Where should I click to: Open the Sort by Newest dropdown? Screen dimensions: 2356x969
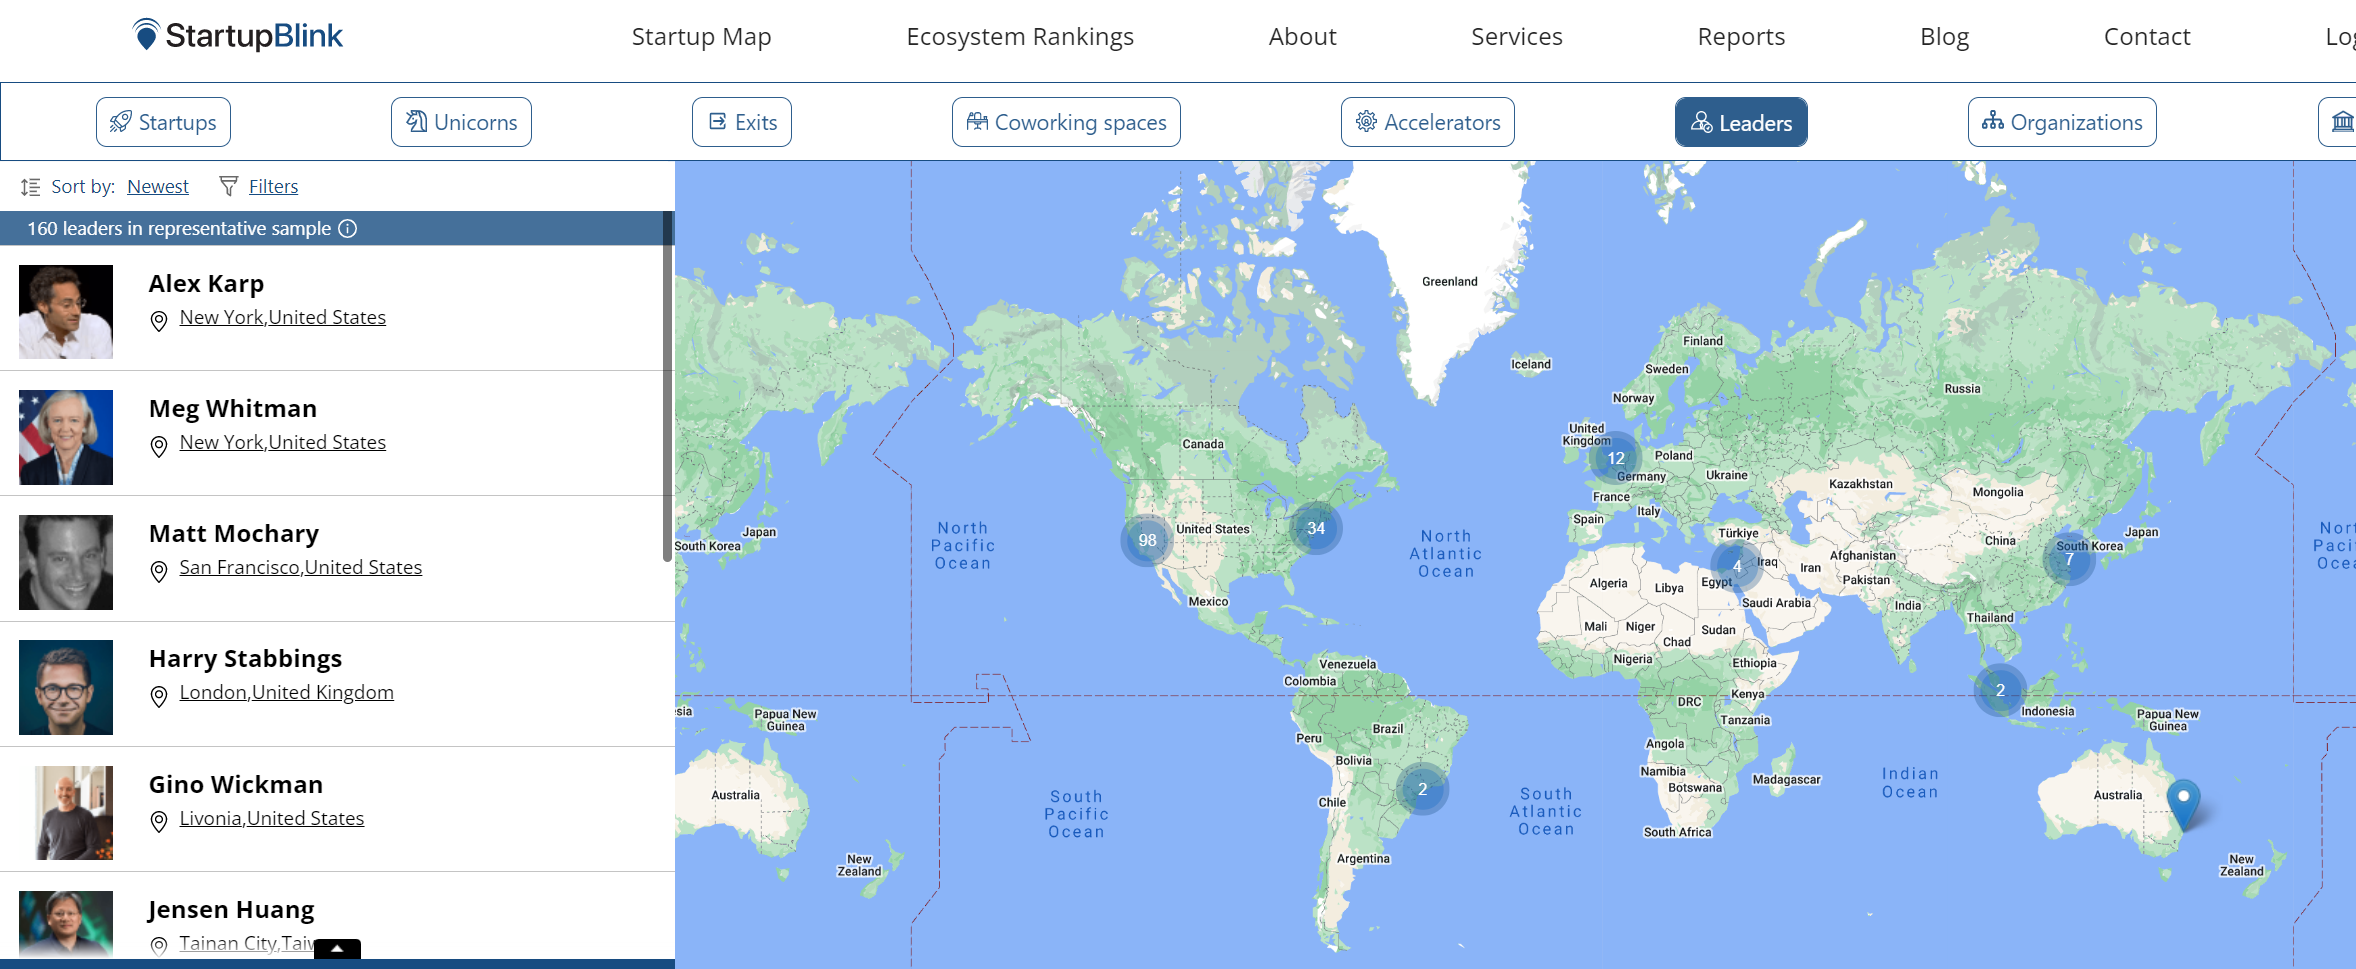[x=158, y=187]
